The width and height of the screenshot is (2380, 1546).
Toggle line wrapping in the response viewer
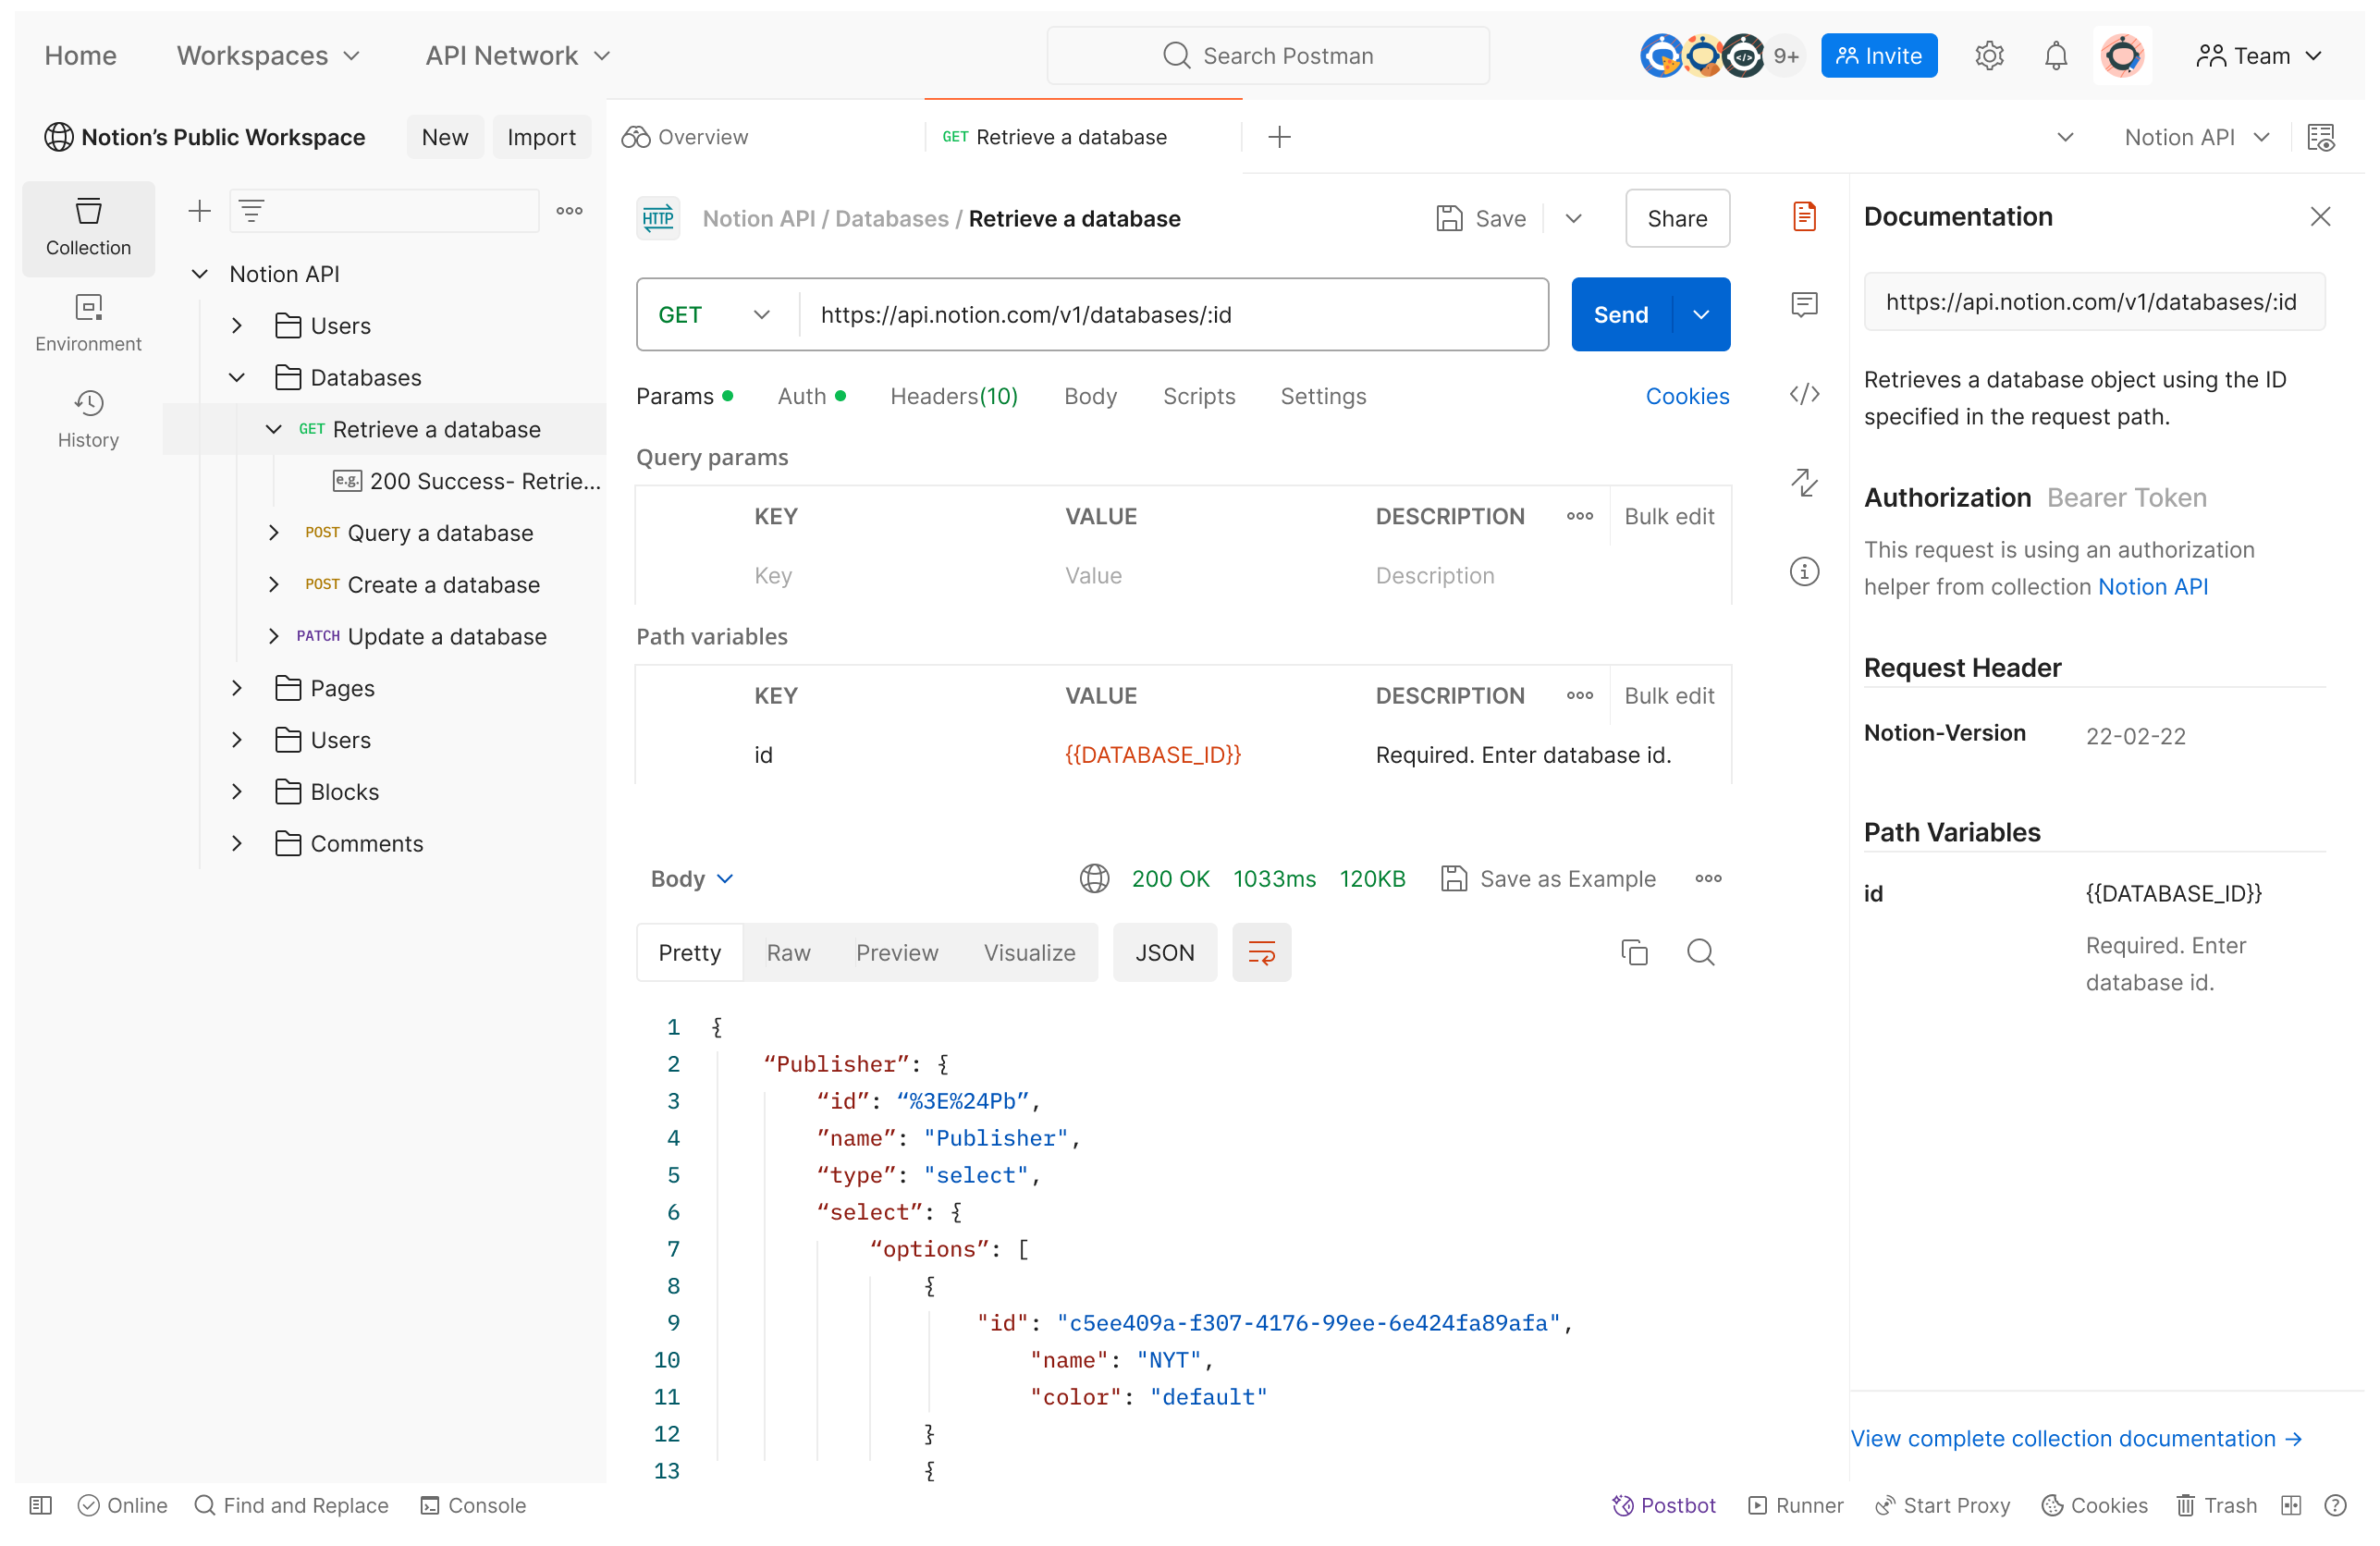(x=1261, y=952)
